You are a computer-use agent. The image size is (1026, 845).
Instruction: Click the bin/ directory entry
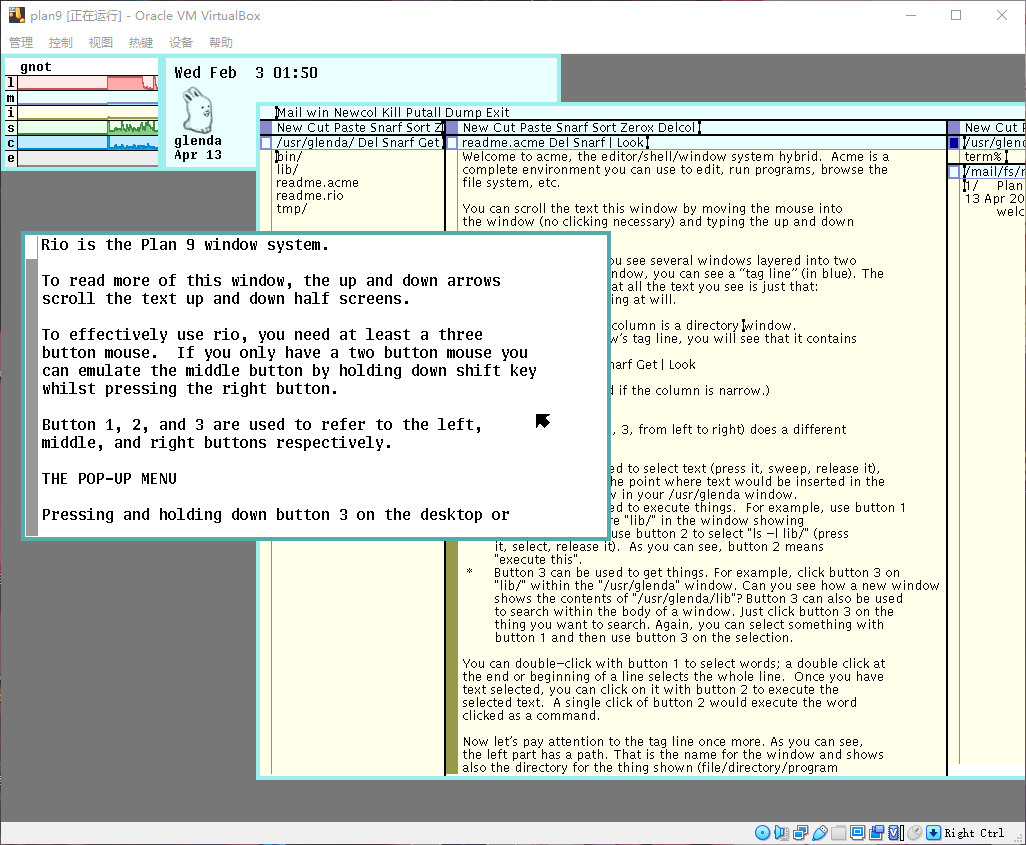point(289,156)
